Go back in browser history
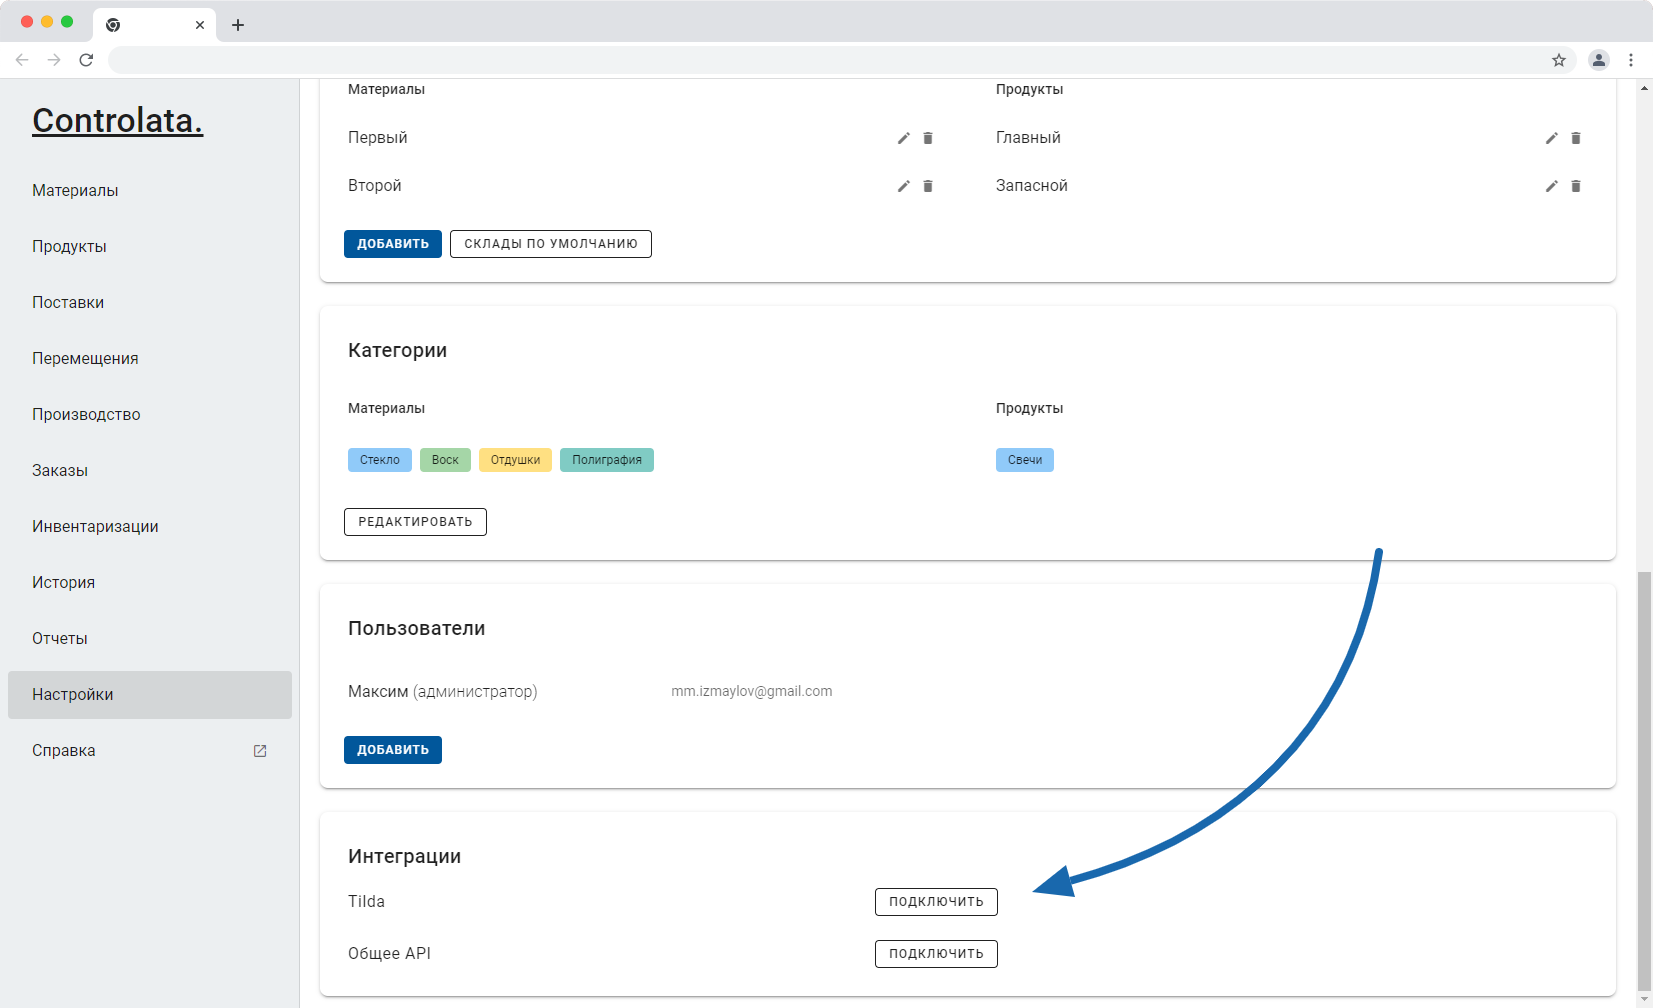 tap(22, 60)
